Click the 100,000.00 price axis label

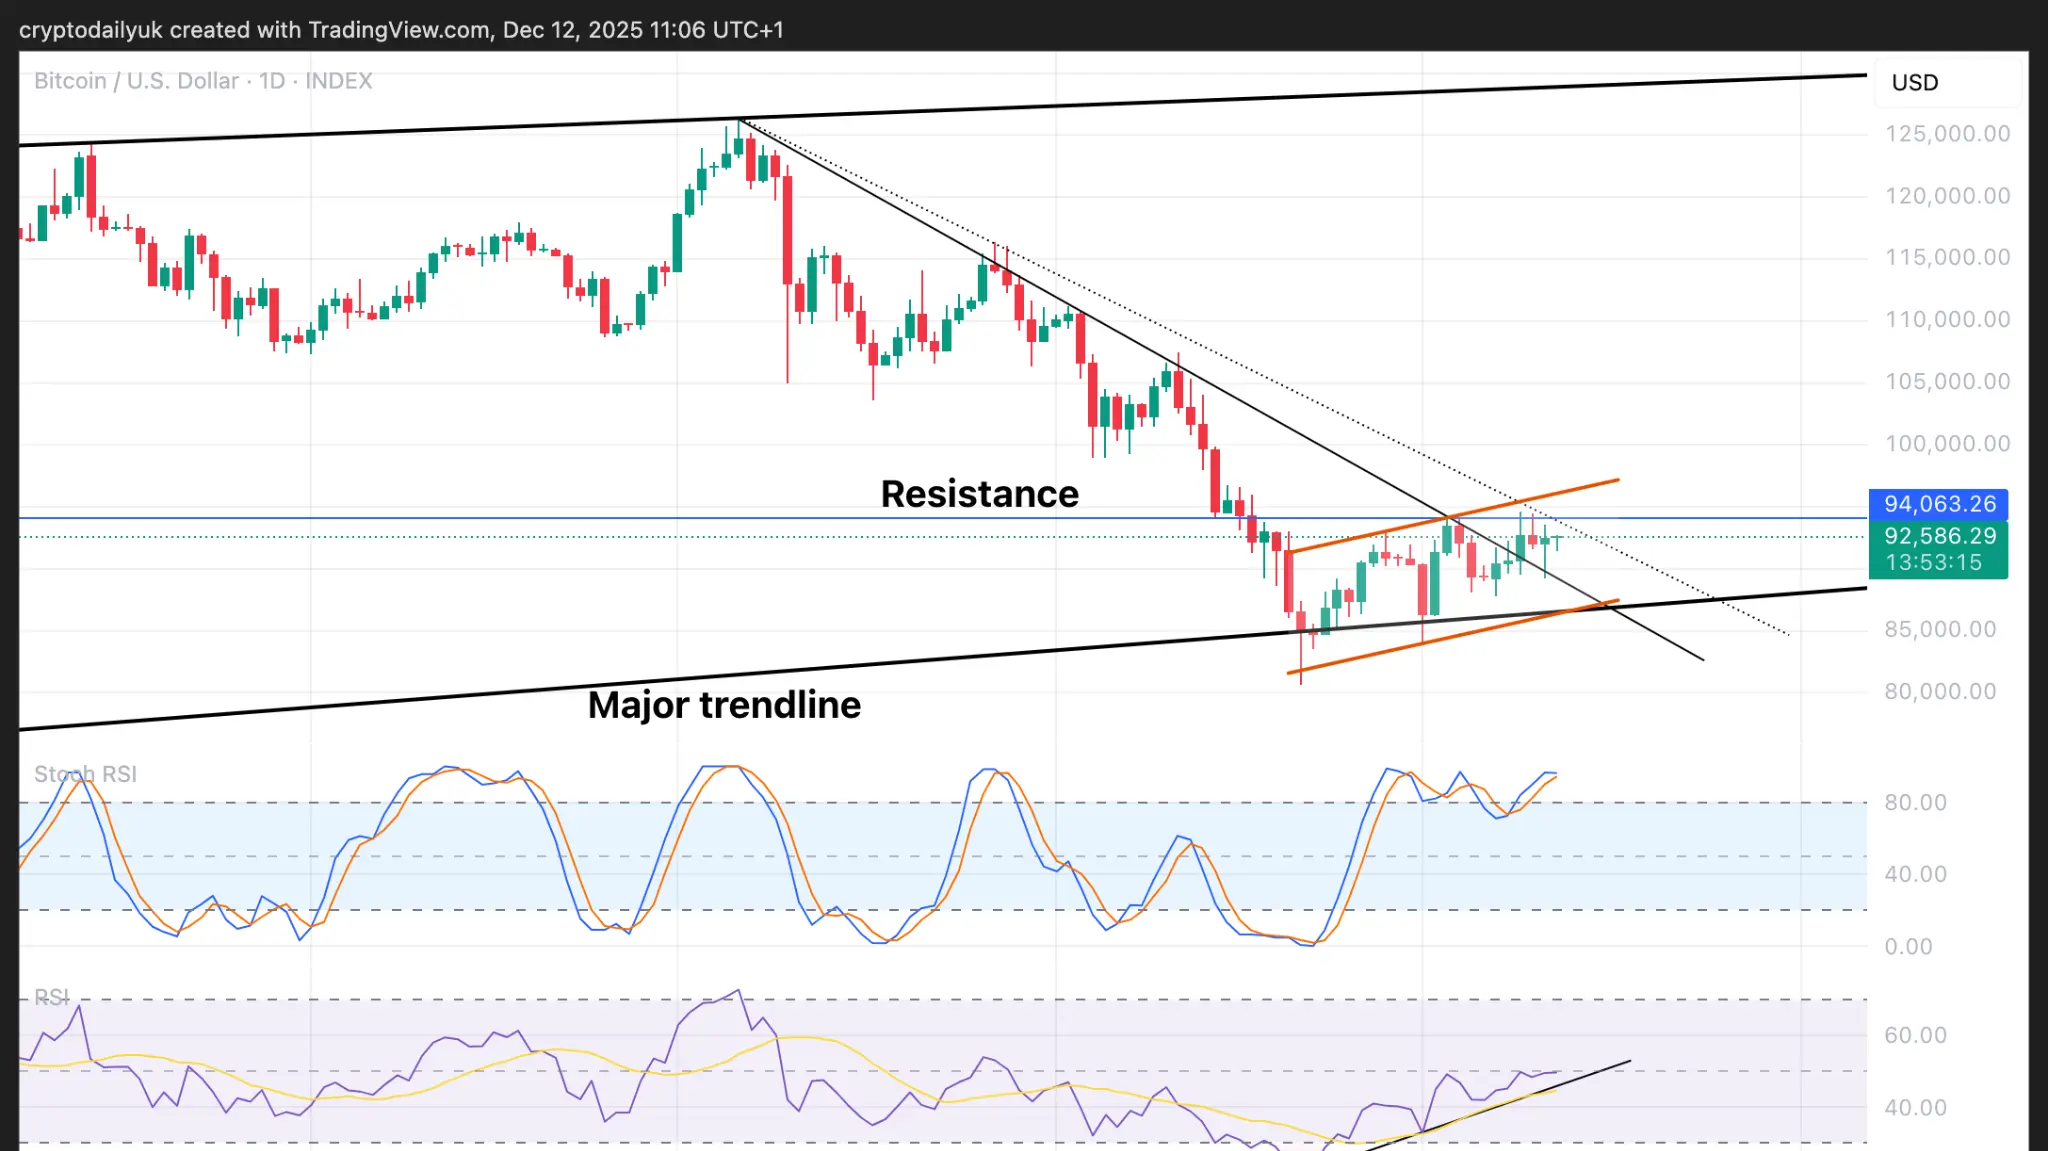(1946, 444)
